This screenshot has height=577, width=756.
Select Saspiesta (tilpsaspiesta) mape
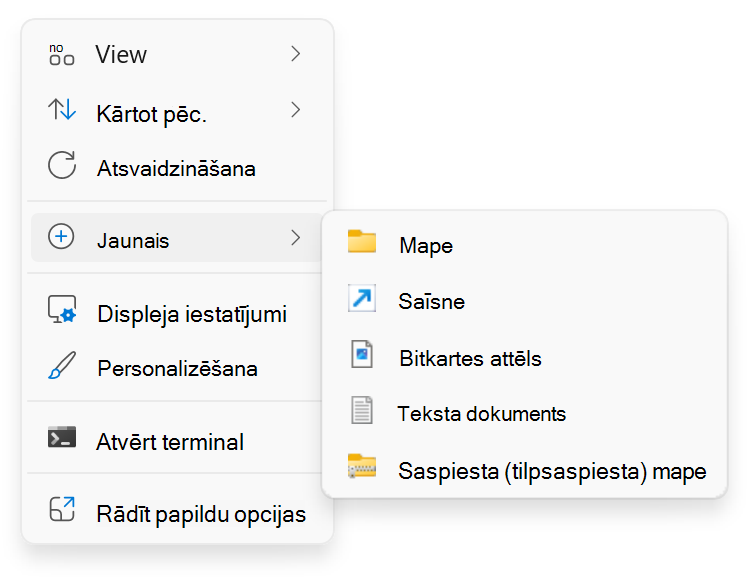coord(525,470)
